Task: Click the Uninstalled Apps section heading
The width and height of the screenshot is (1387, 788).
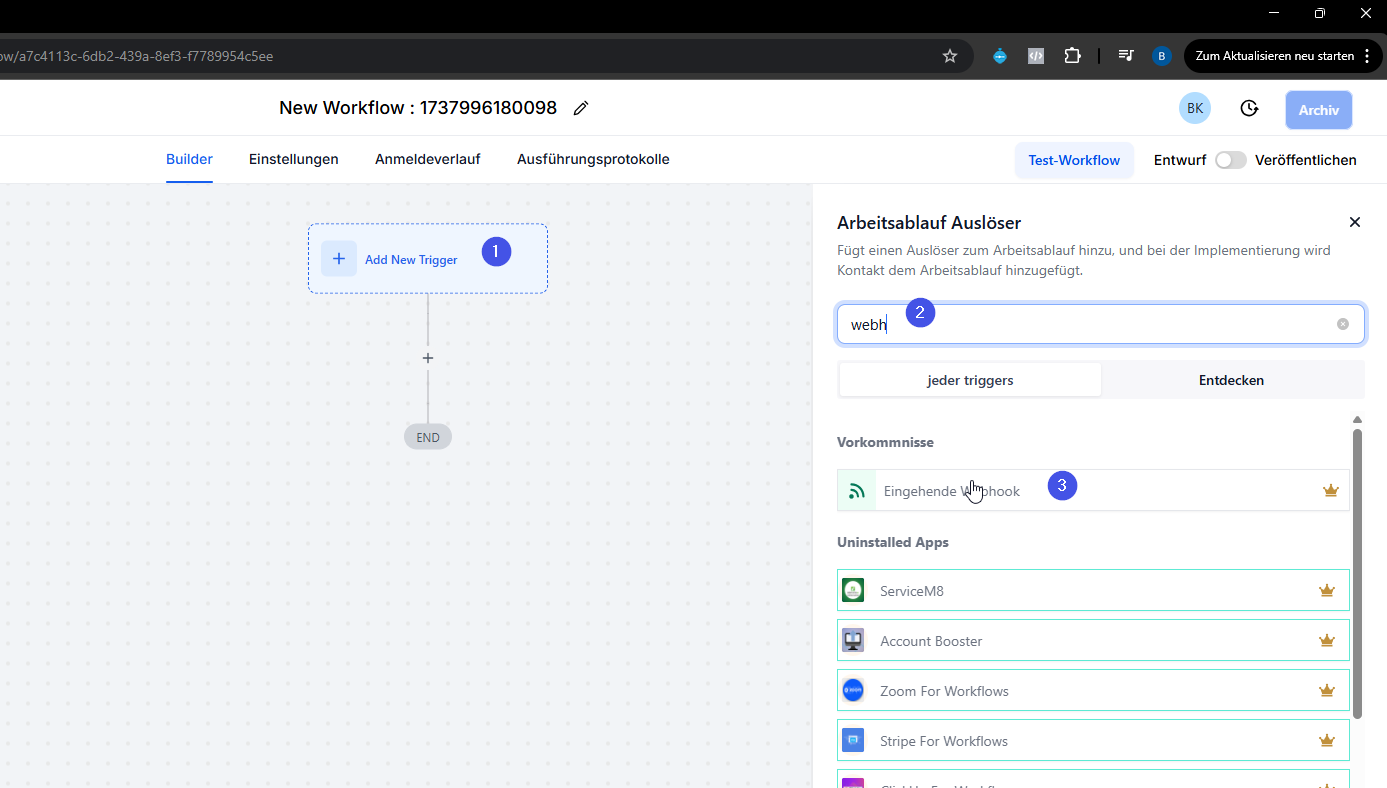Action: (x=893, y=542)
